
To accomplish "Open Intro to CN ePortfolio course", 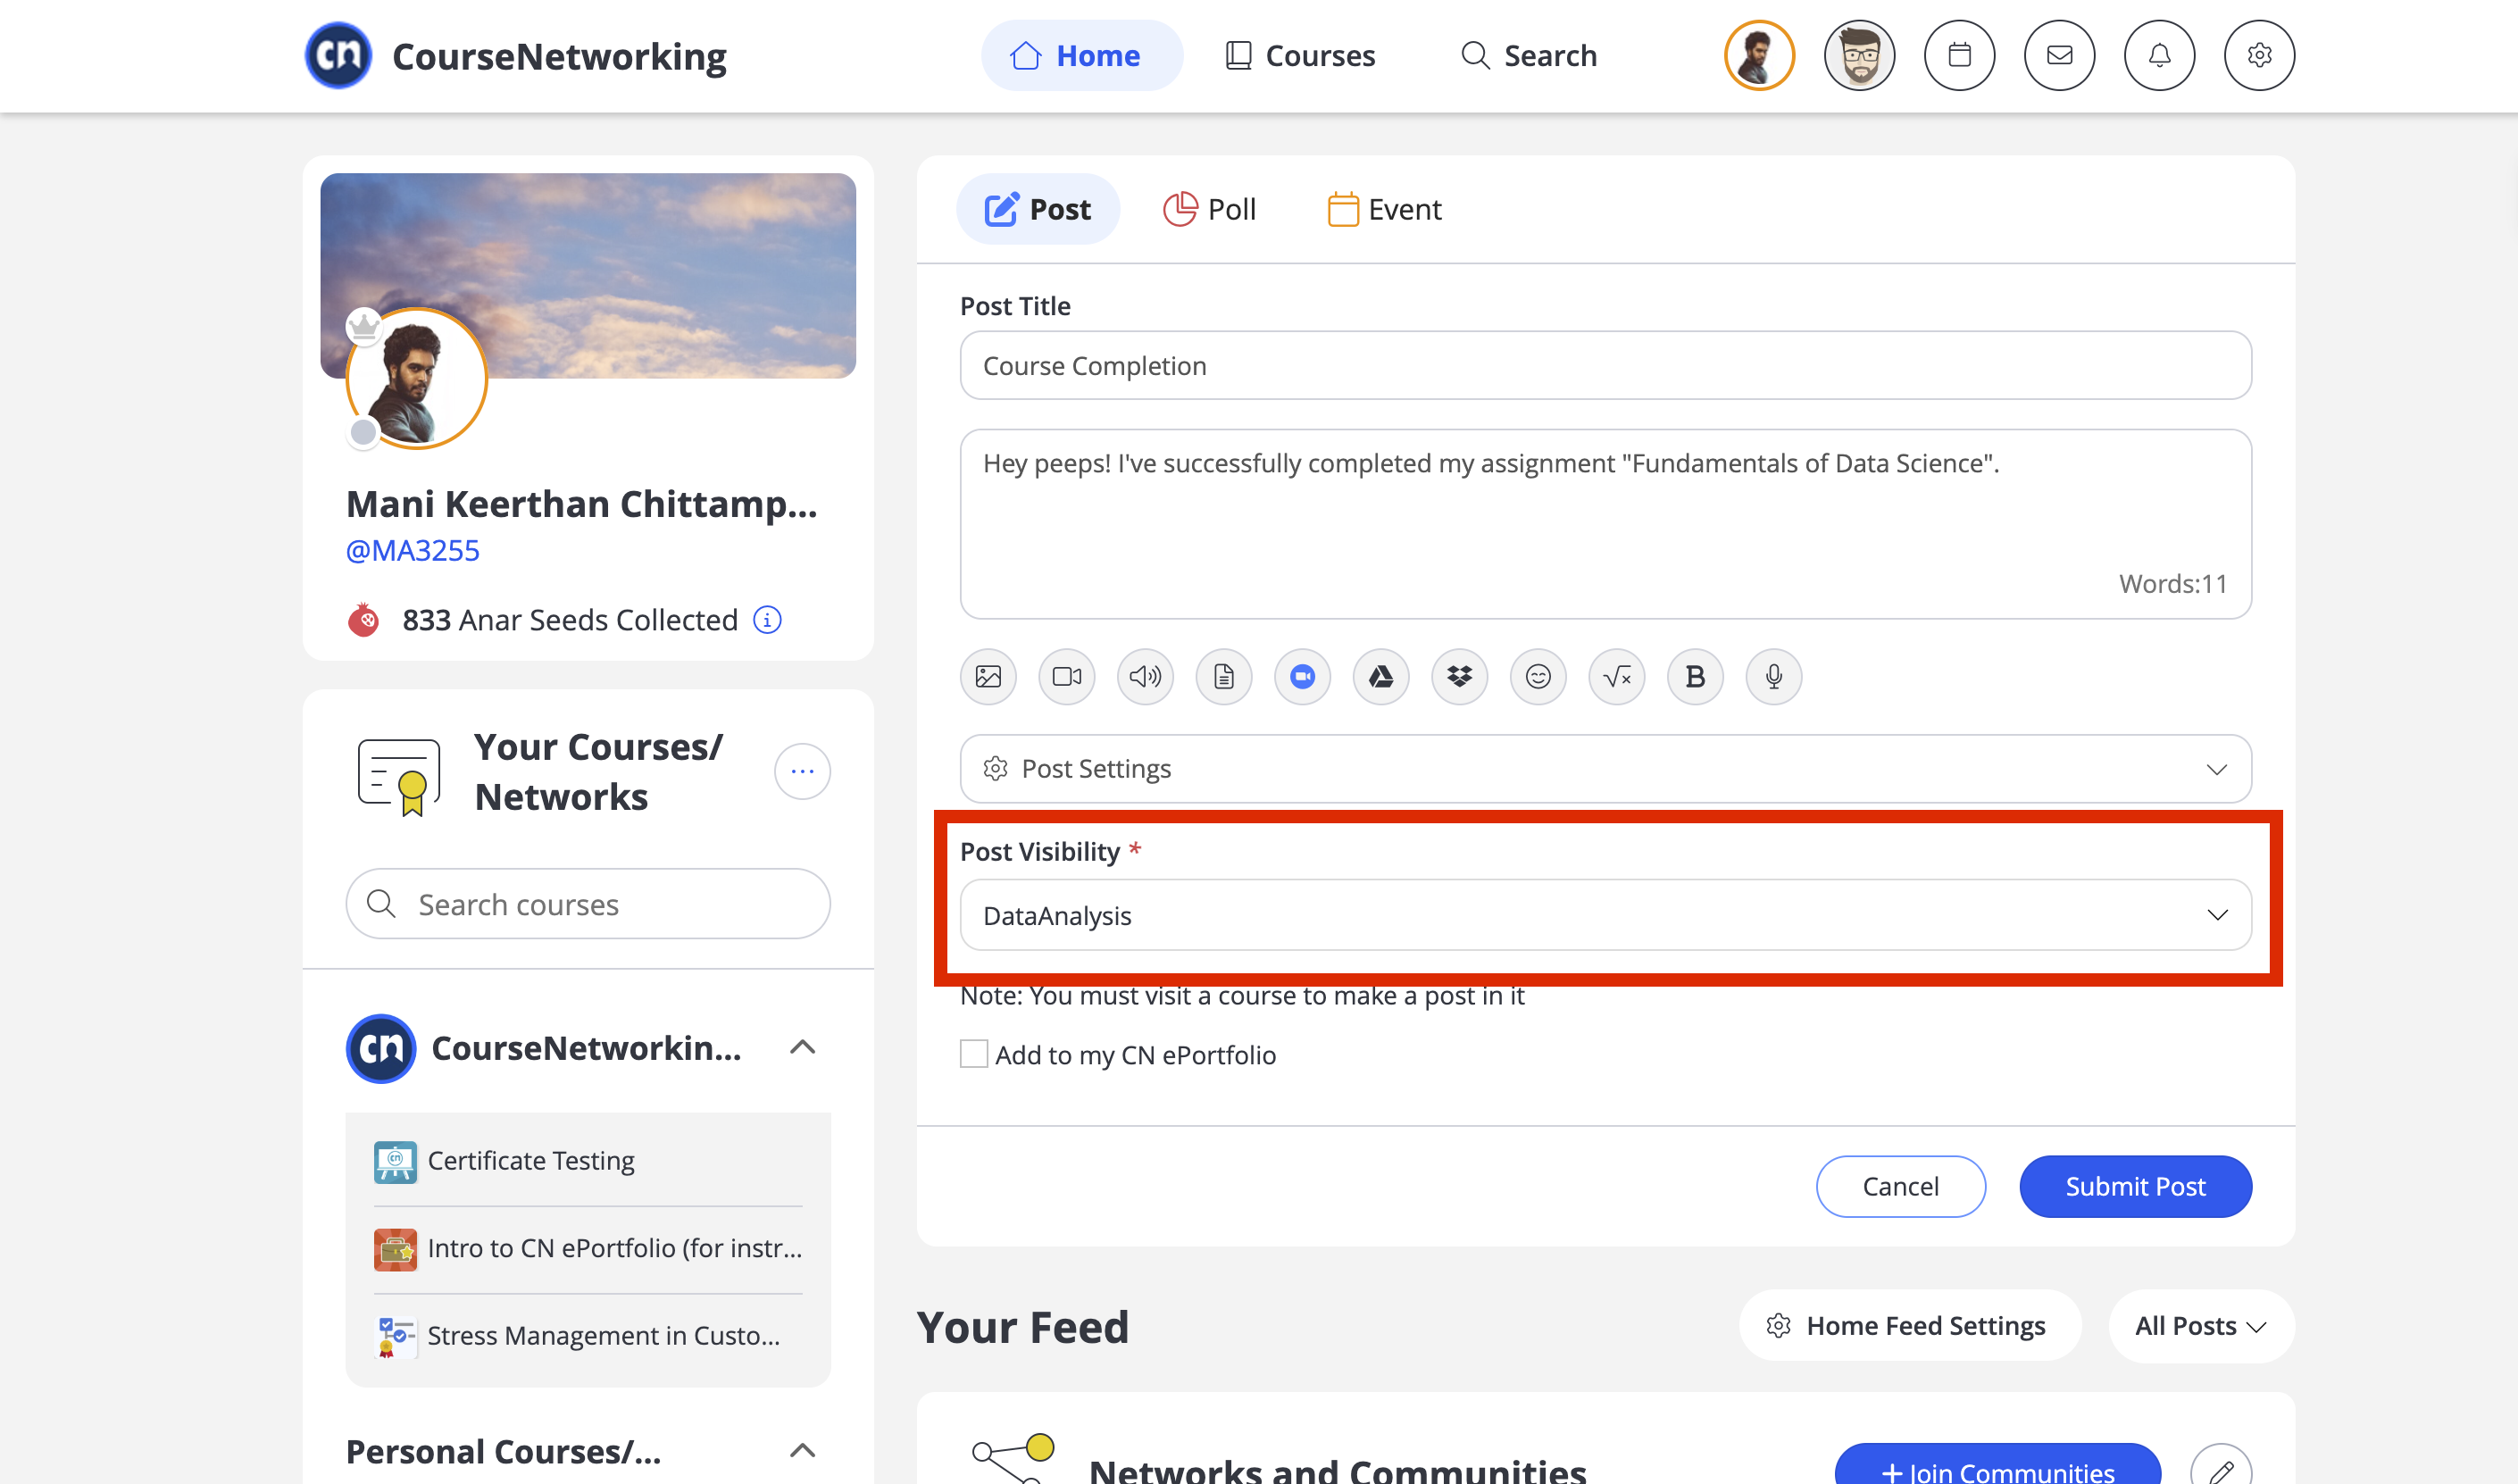I will coord(588,1248).
